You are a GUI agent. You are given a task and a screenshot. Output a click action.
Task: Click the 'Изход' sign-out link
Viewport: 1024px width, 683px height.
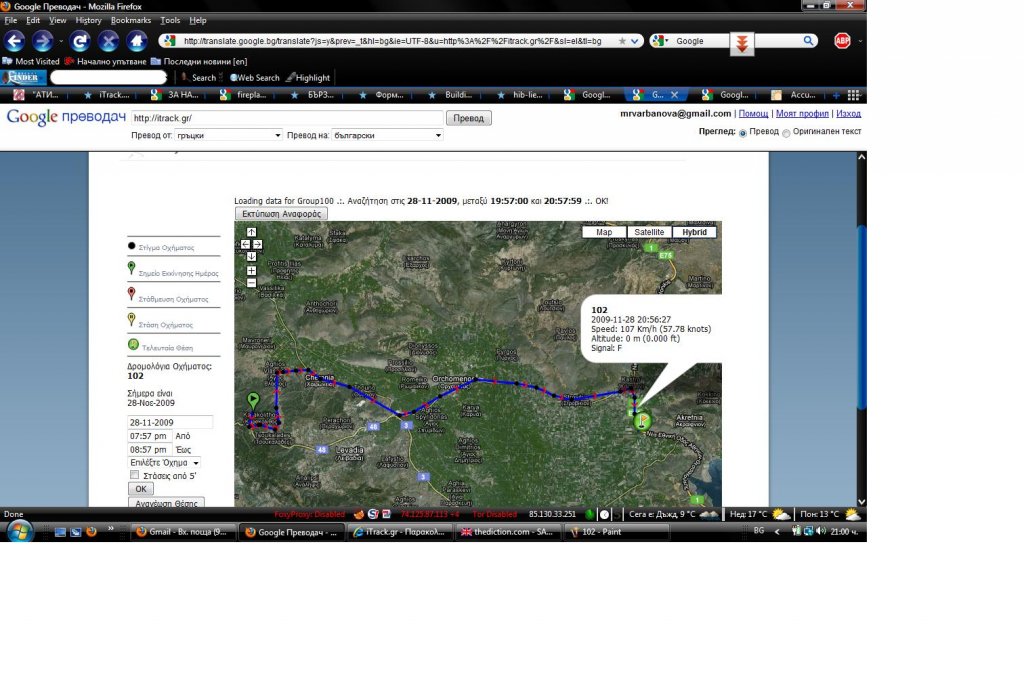point(848,114)
